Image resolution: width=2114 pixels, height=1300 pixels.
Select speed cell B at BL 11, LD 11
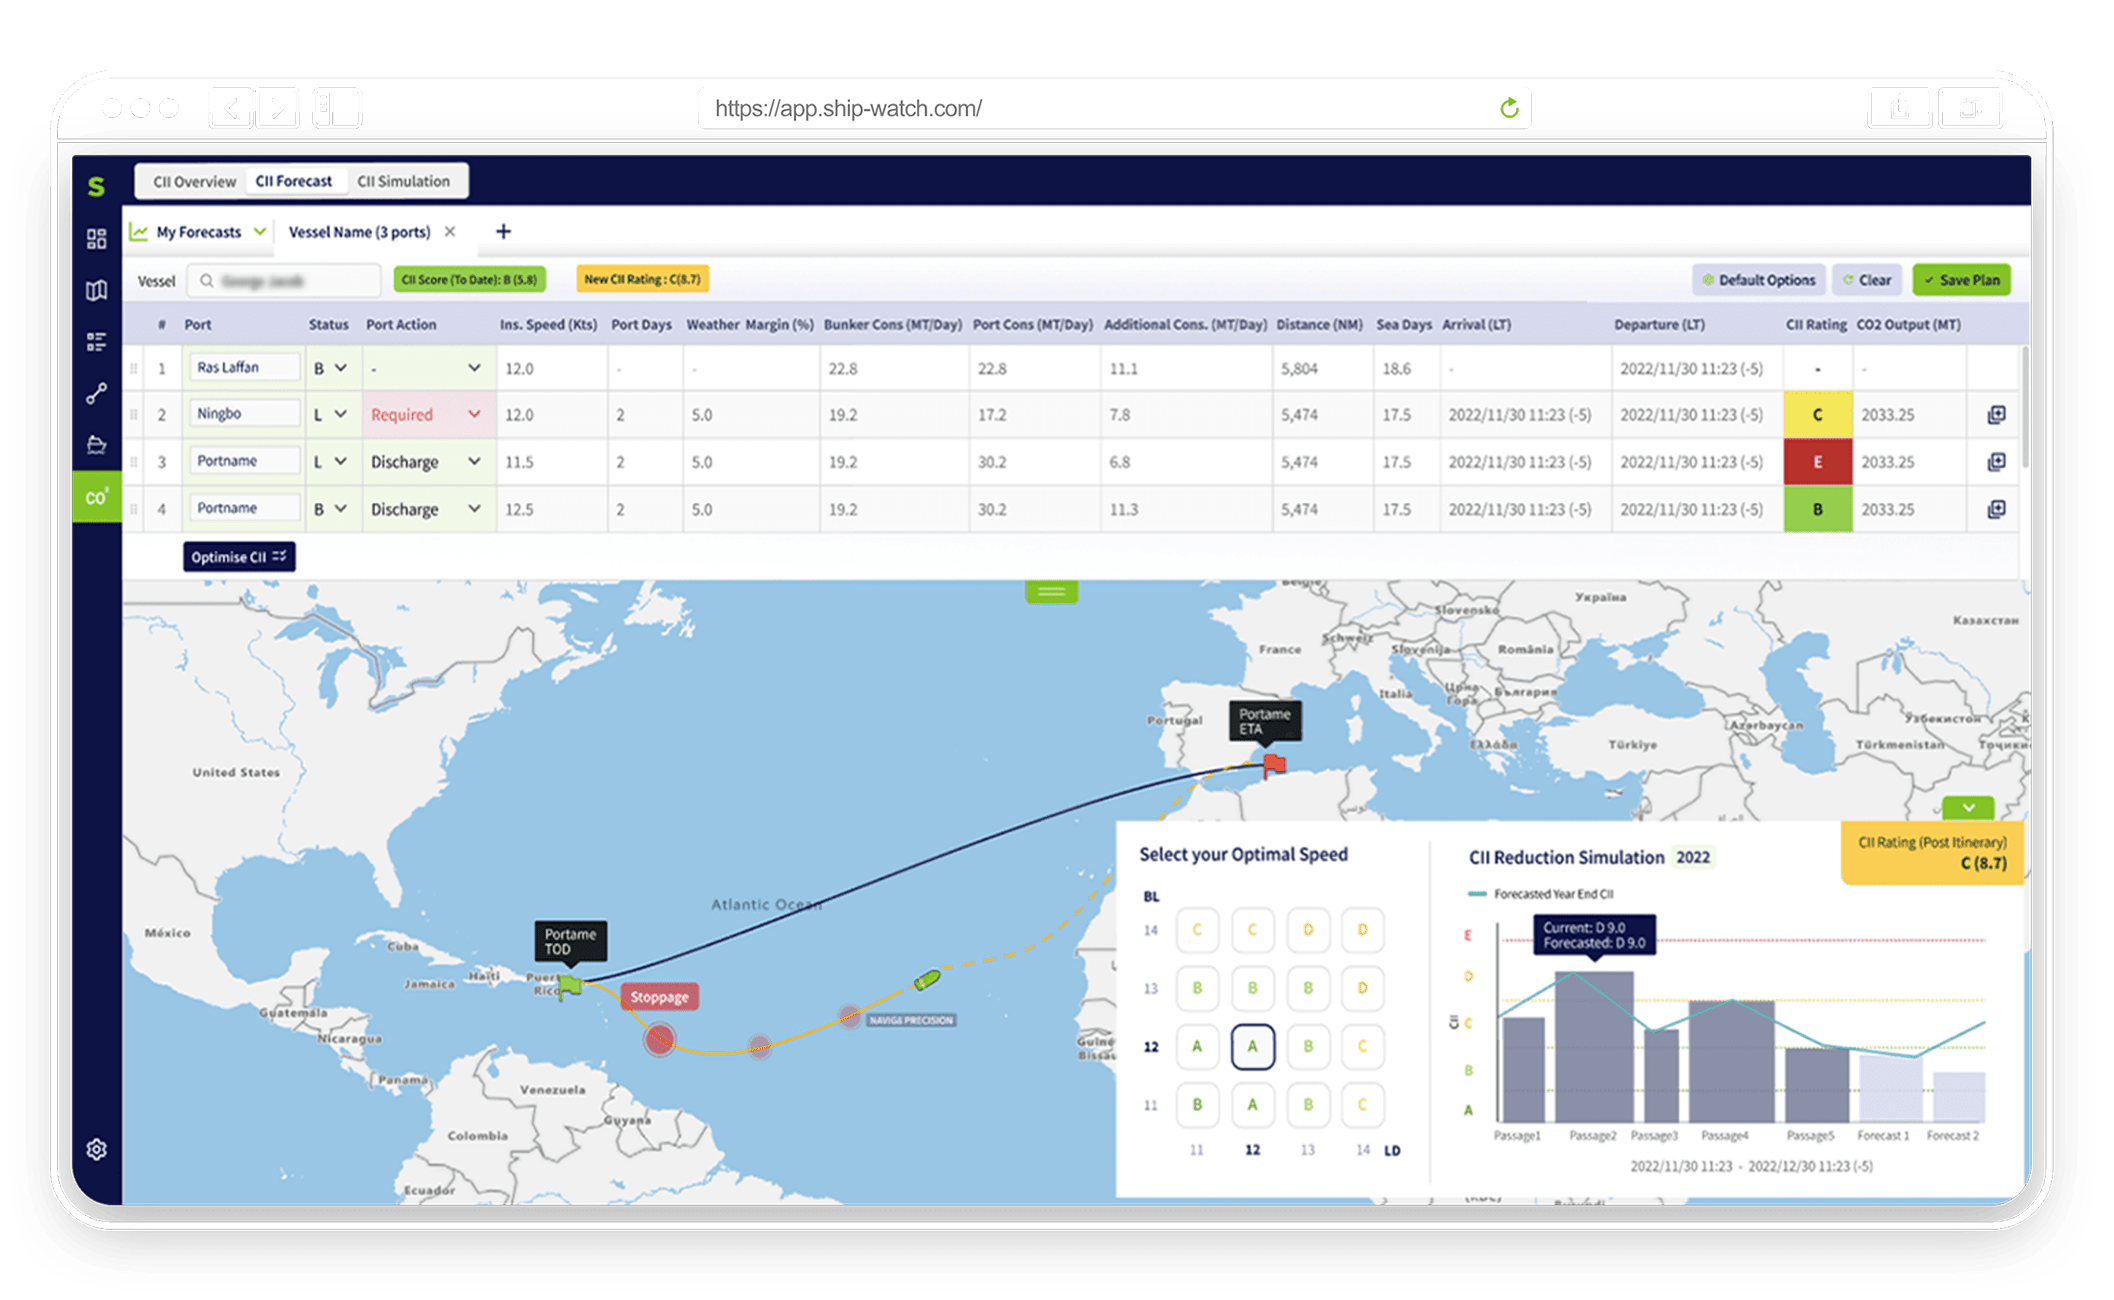[1197, 1105]
